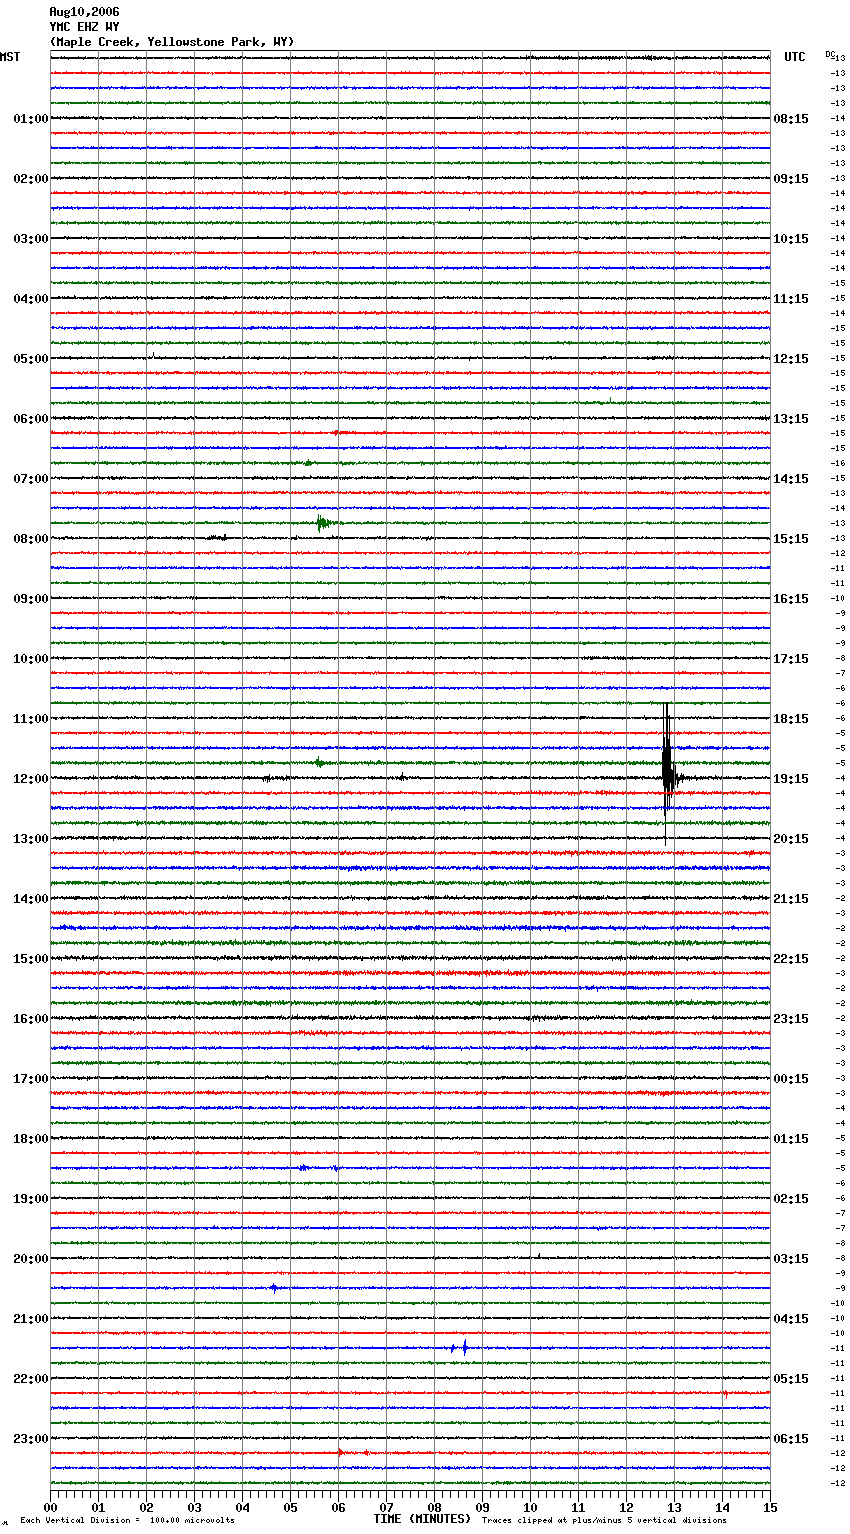Select the 03:00 MST row label
This screenshot has height=1534, width=850.
31,239
